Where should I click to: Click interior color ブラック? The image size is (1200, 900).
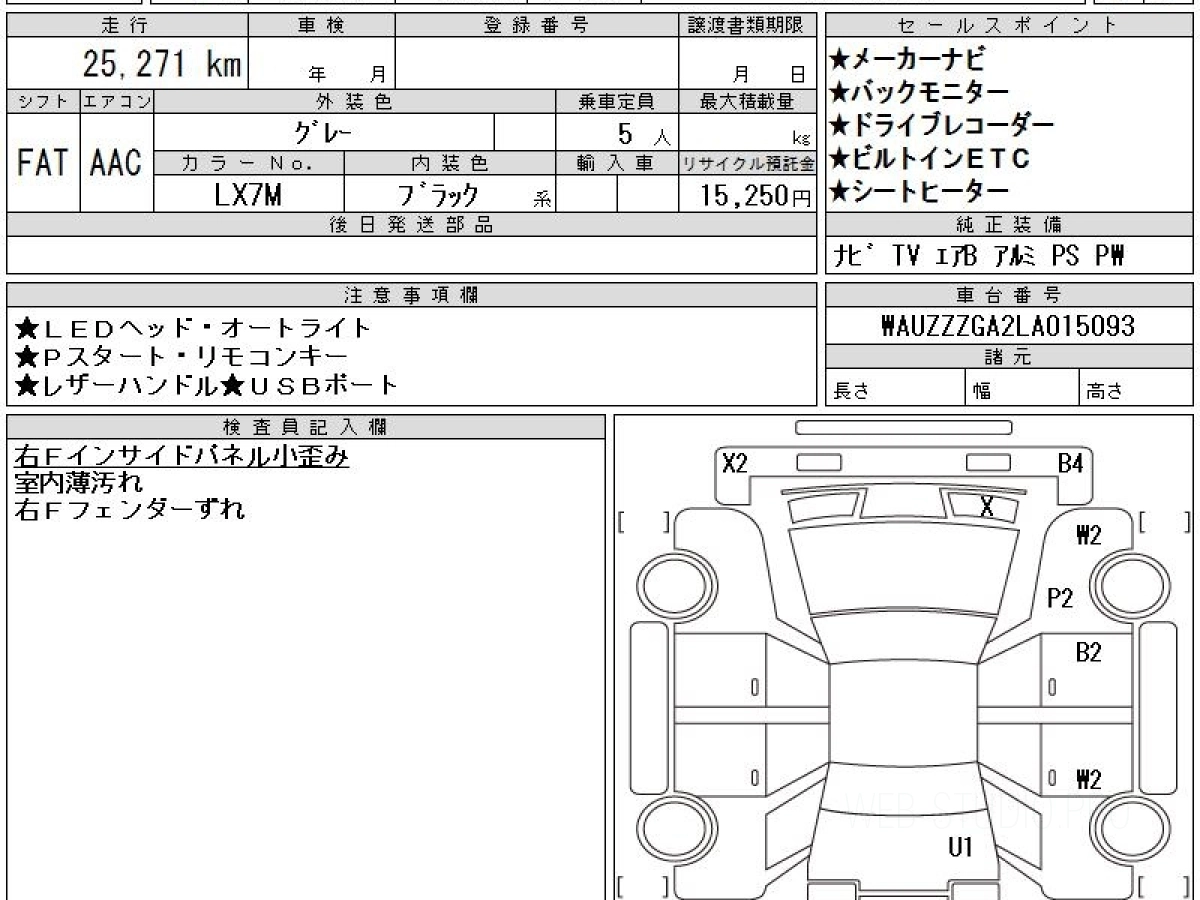pyautogui.click(x=438, y=195)
